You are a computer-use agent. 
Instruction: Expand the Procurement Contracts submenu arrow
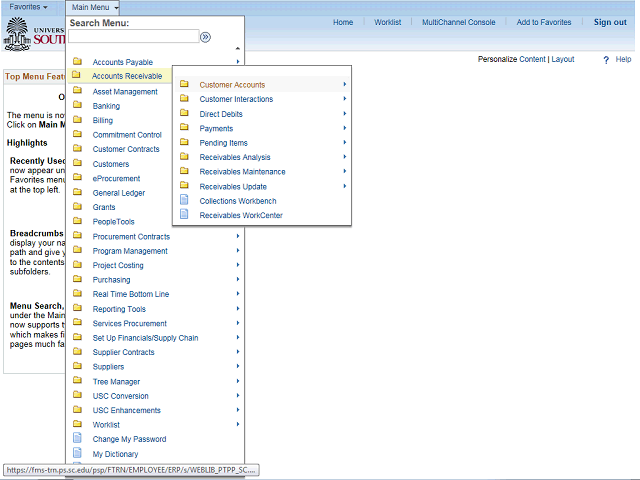[x=238, y=237]
